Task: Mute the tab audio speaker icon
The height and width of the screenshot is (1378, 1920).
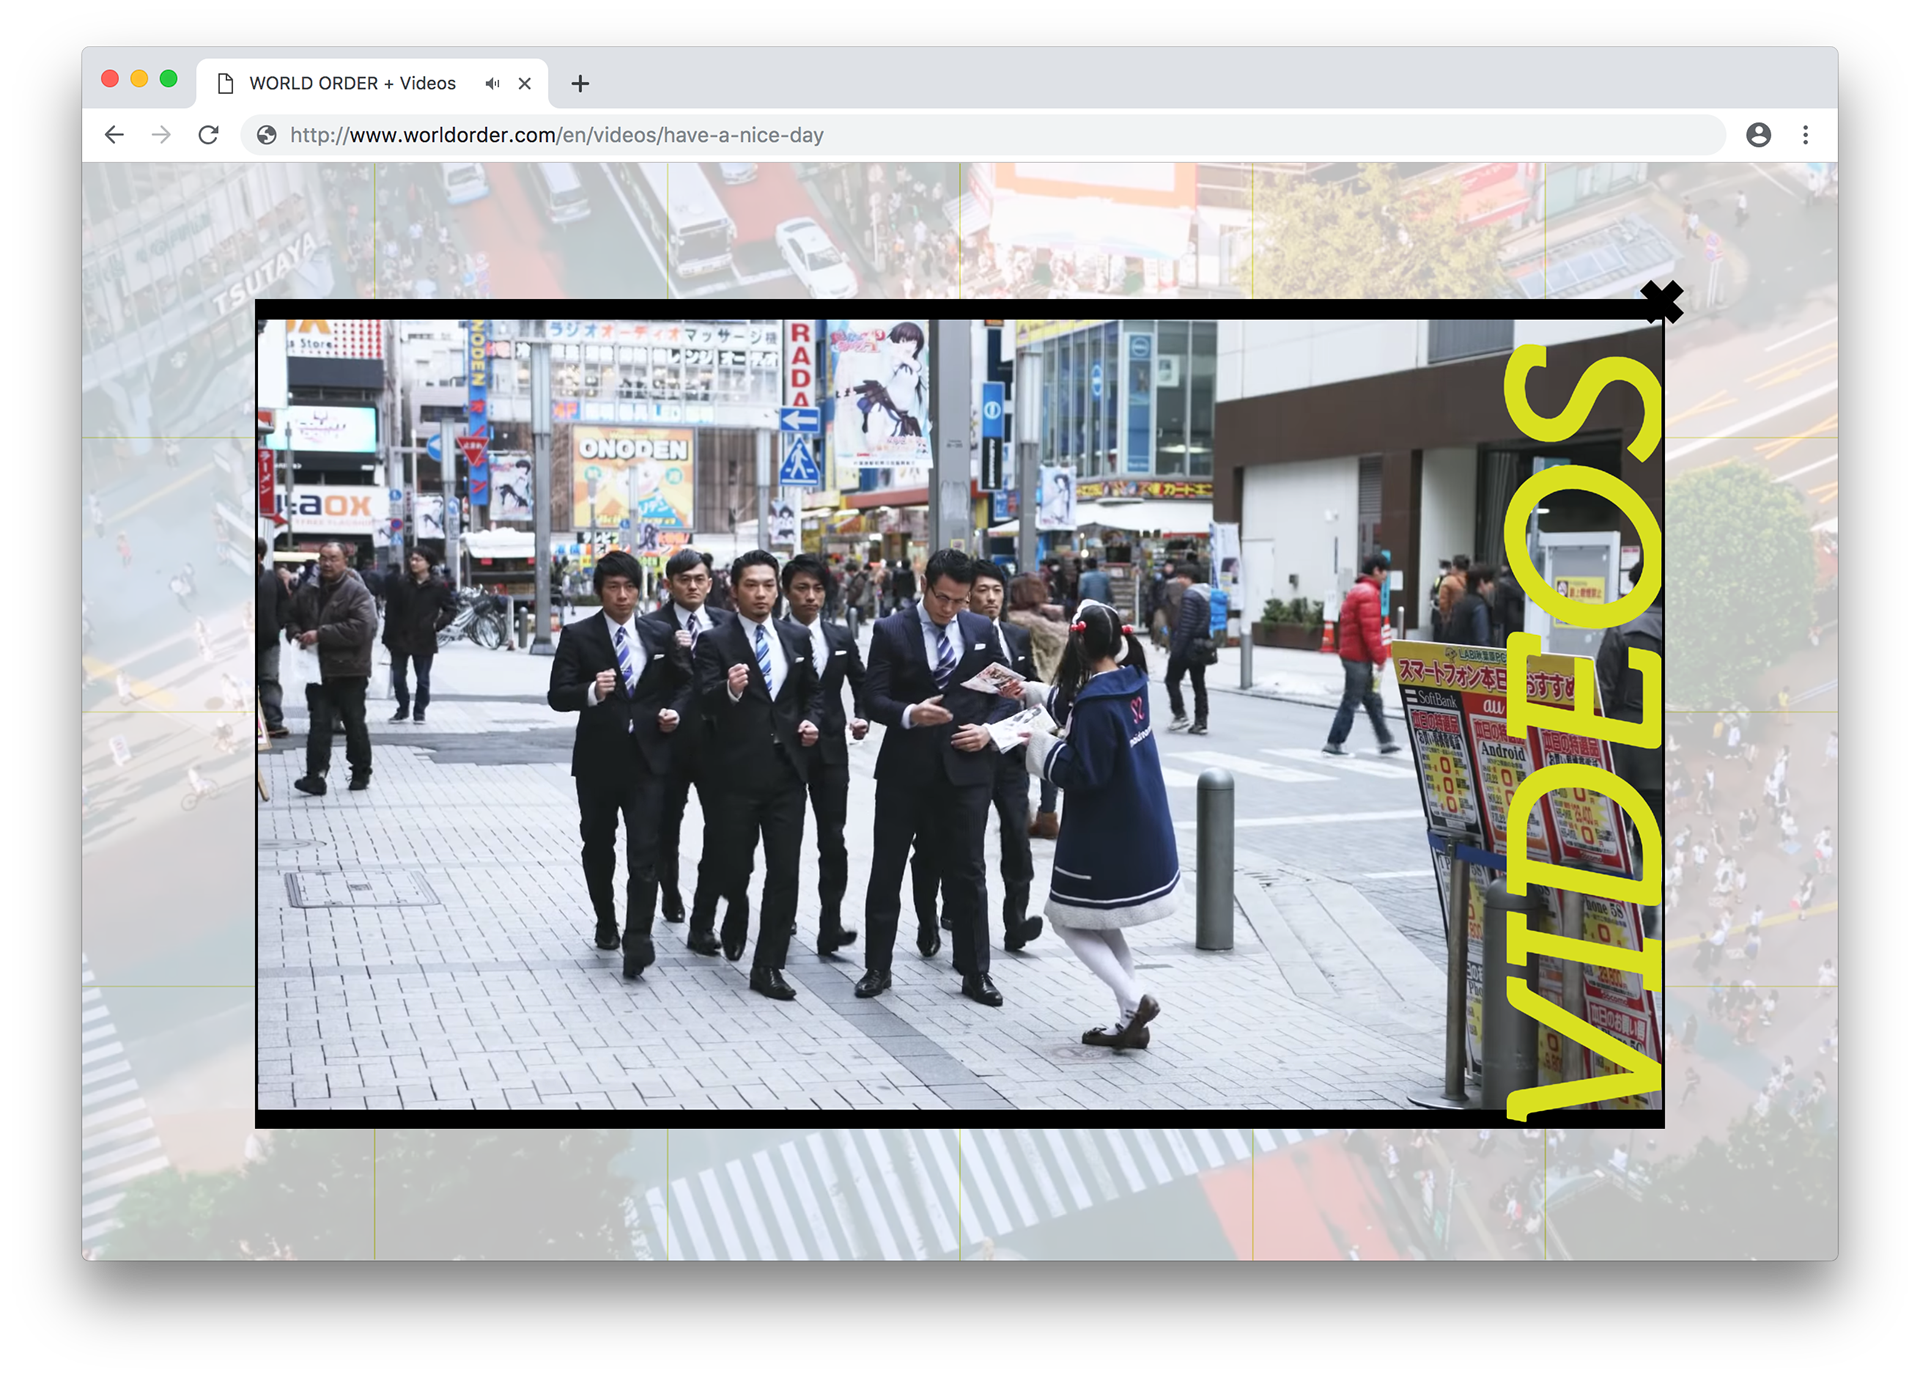Action: (492, 84)
